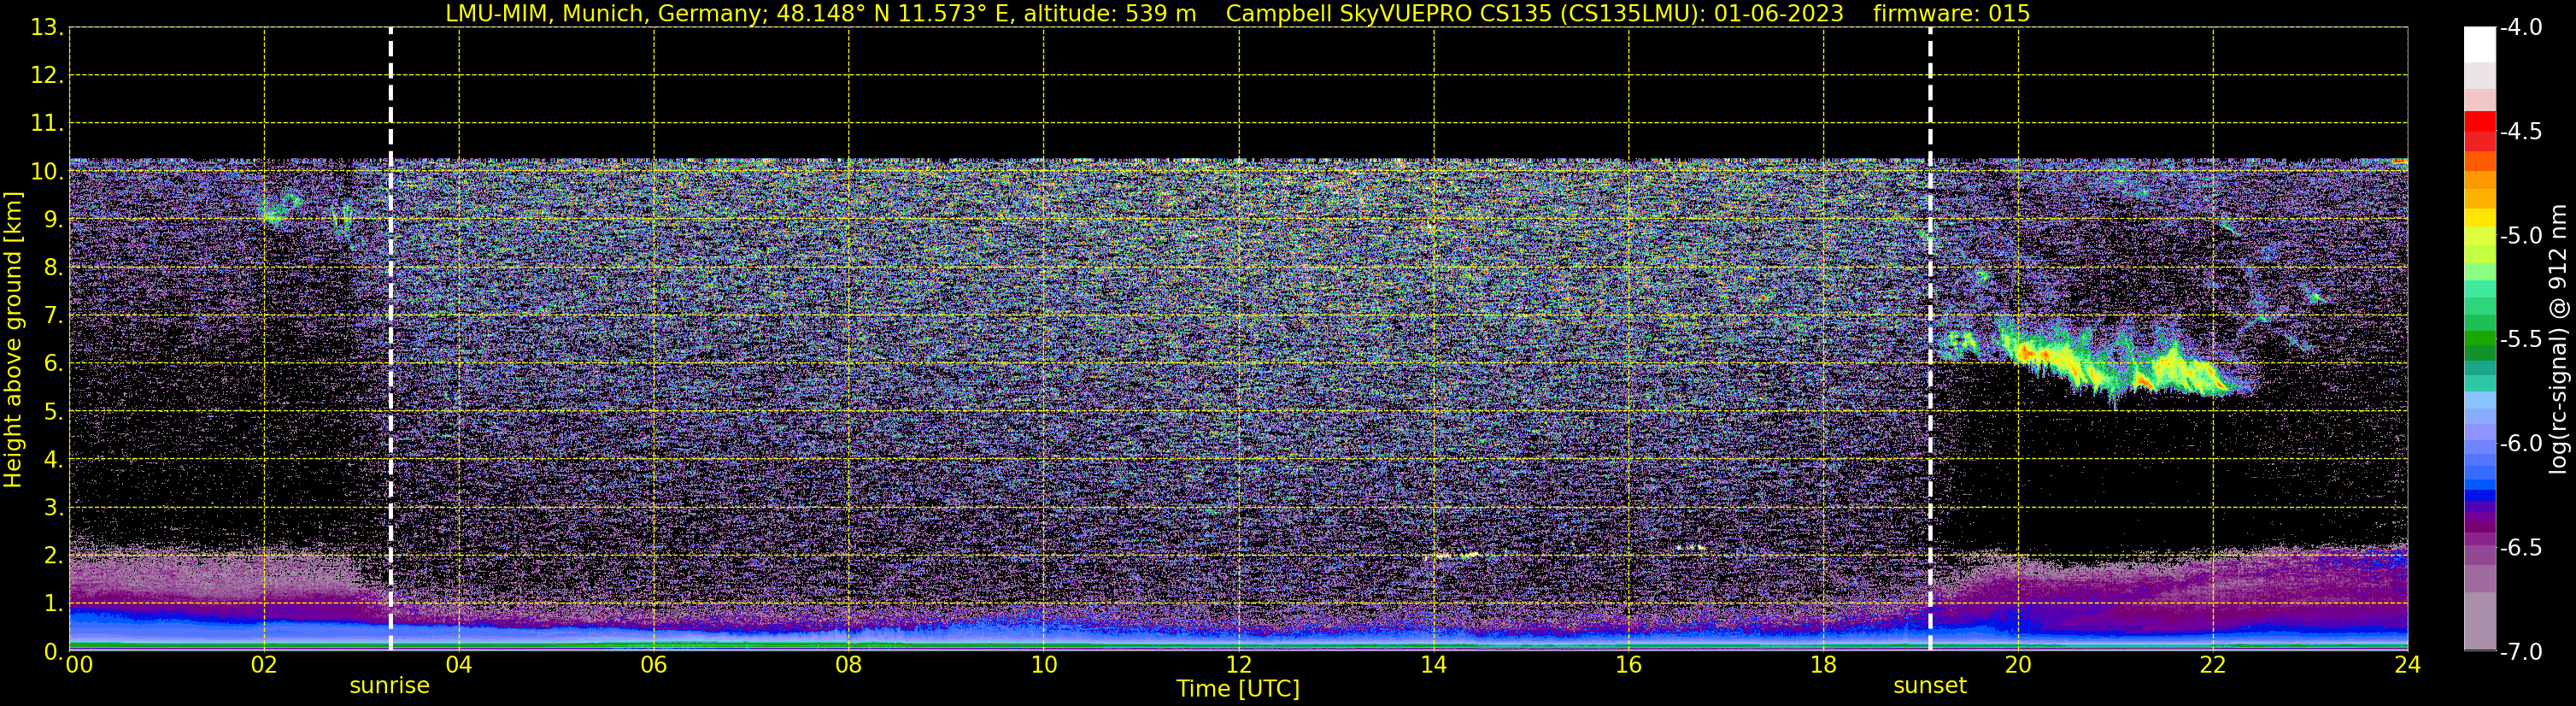Click height axis tick label '13.'

[46, 27]
